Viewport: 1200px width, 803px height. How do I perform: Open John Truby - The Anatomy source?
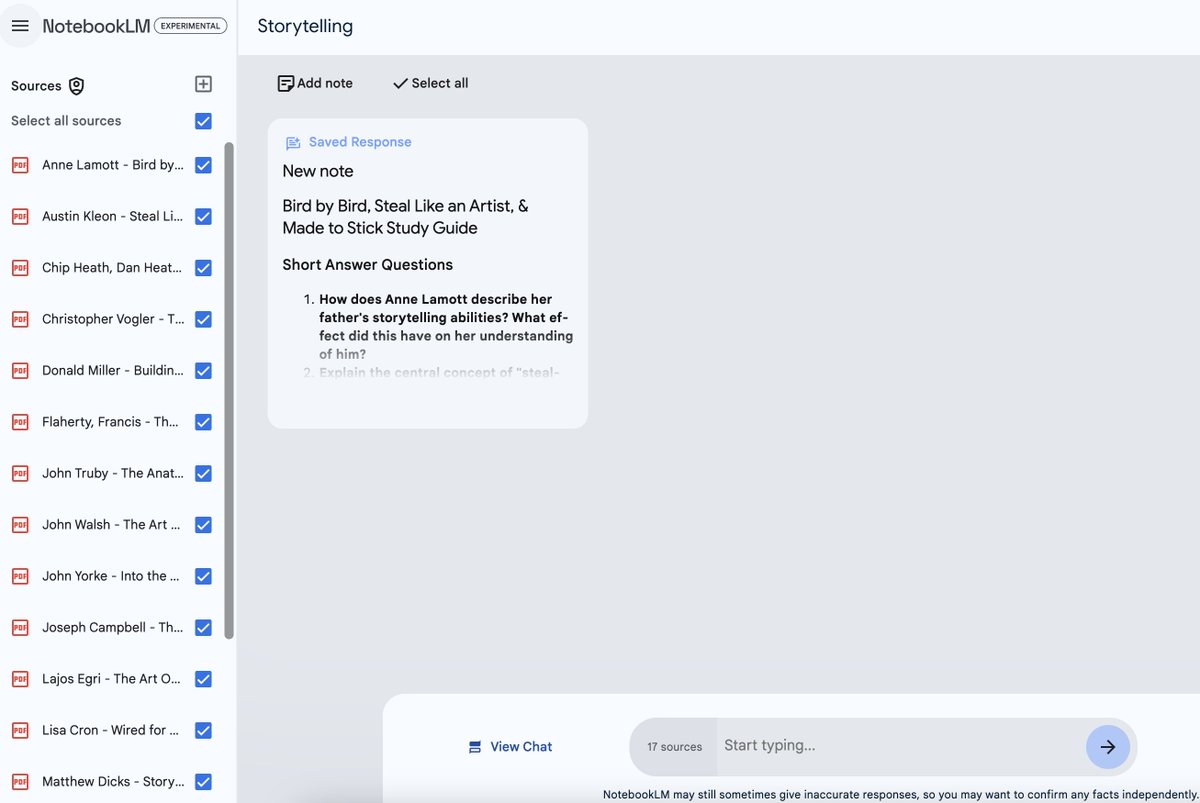tap(113, 473)
